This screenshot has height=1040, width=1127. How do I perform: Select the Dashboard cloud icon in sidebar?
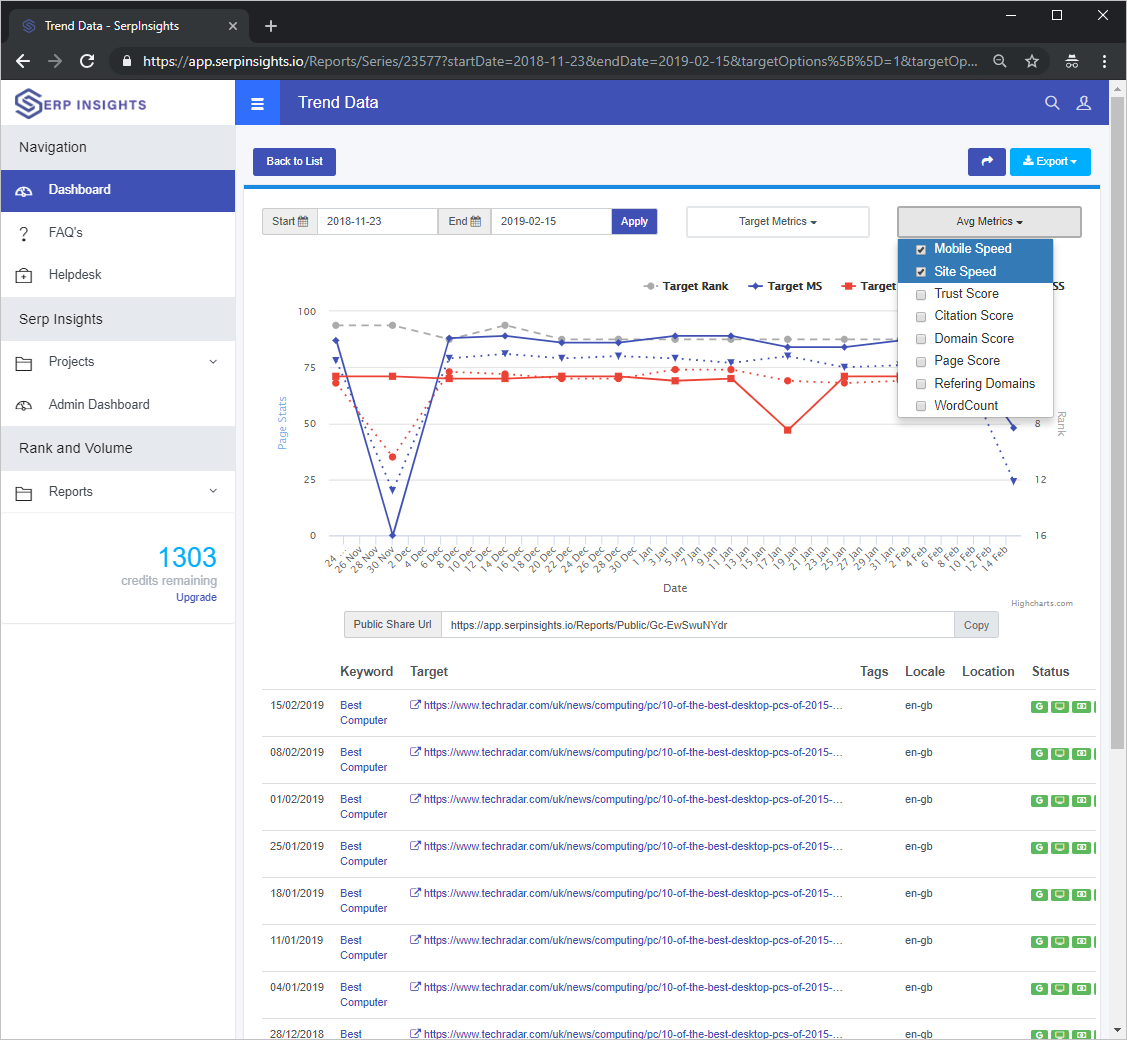tap(24, 190)
